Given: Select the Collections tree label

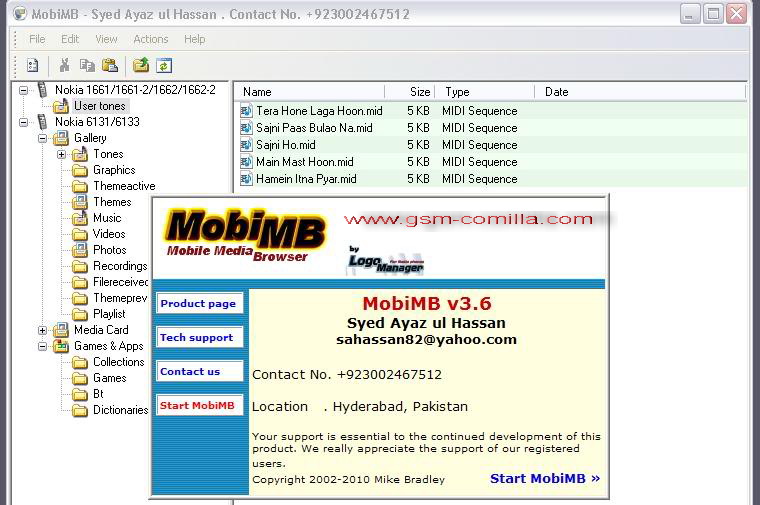Looking at the screenshot, I should [x=119, y=362].
